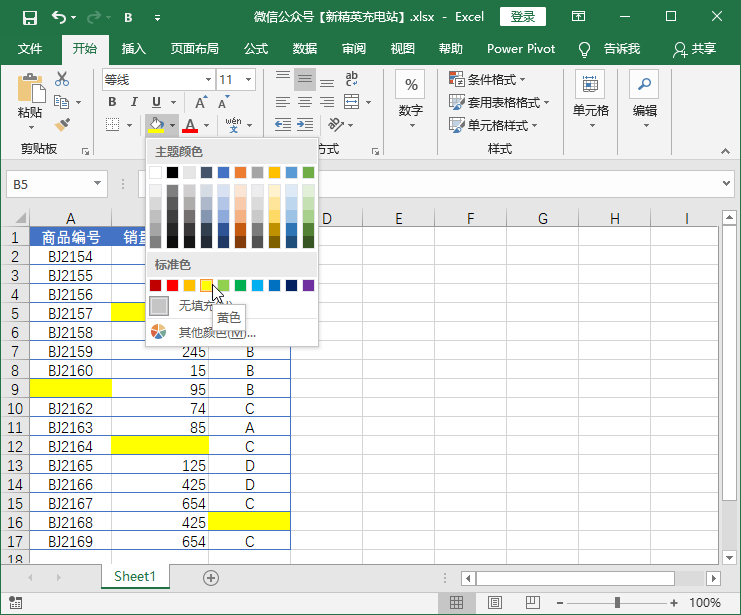The height and width of the screenshot is (615, 741).
Task: Click the Cut scissors icon
Action: coord(62,79)
